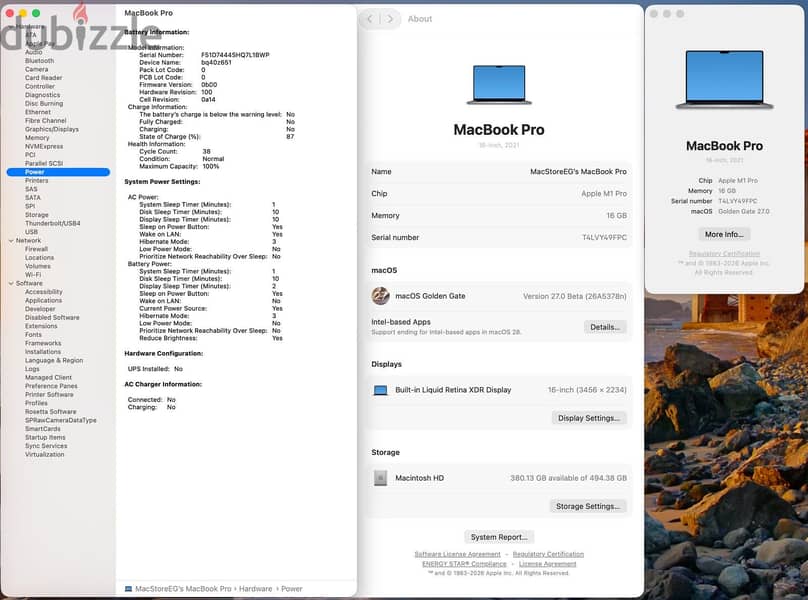Open Regulatory Certification in small About window
The height and width of the screenshot is (600, 808).
click(x=724, y=254)
